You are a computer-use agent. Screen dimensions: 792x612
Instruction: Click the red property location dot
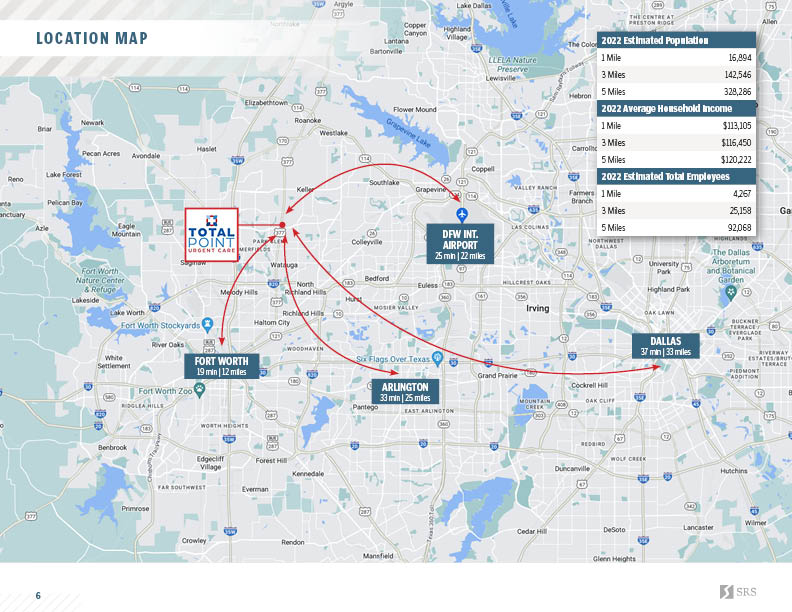(282, 225)
